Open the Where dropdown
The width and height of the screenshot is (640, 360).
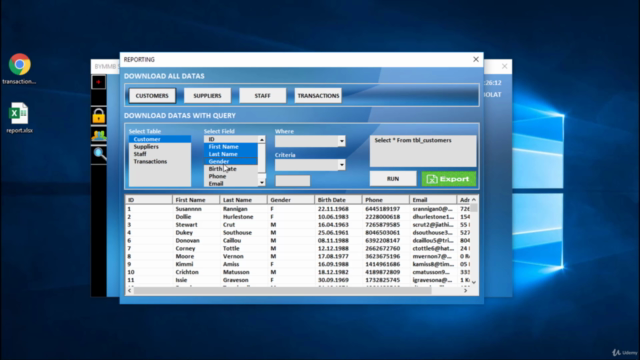click(342, 141)
